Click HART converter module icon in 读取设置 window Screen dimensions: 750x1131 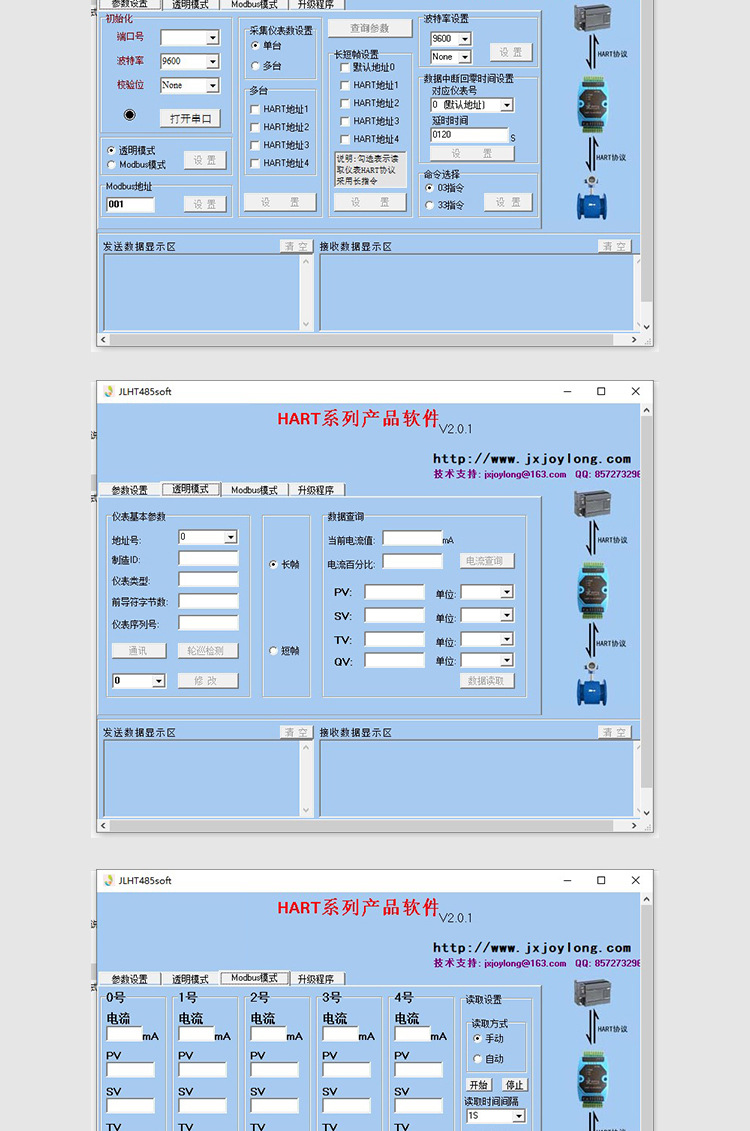(x=592, y=1081)
